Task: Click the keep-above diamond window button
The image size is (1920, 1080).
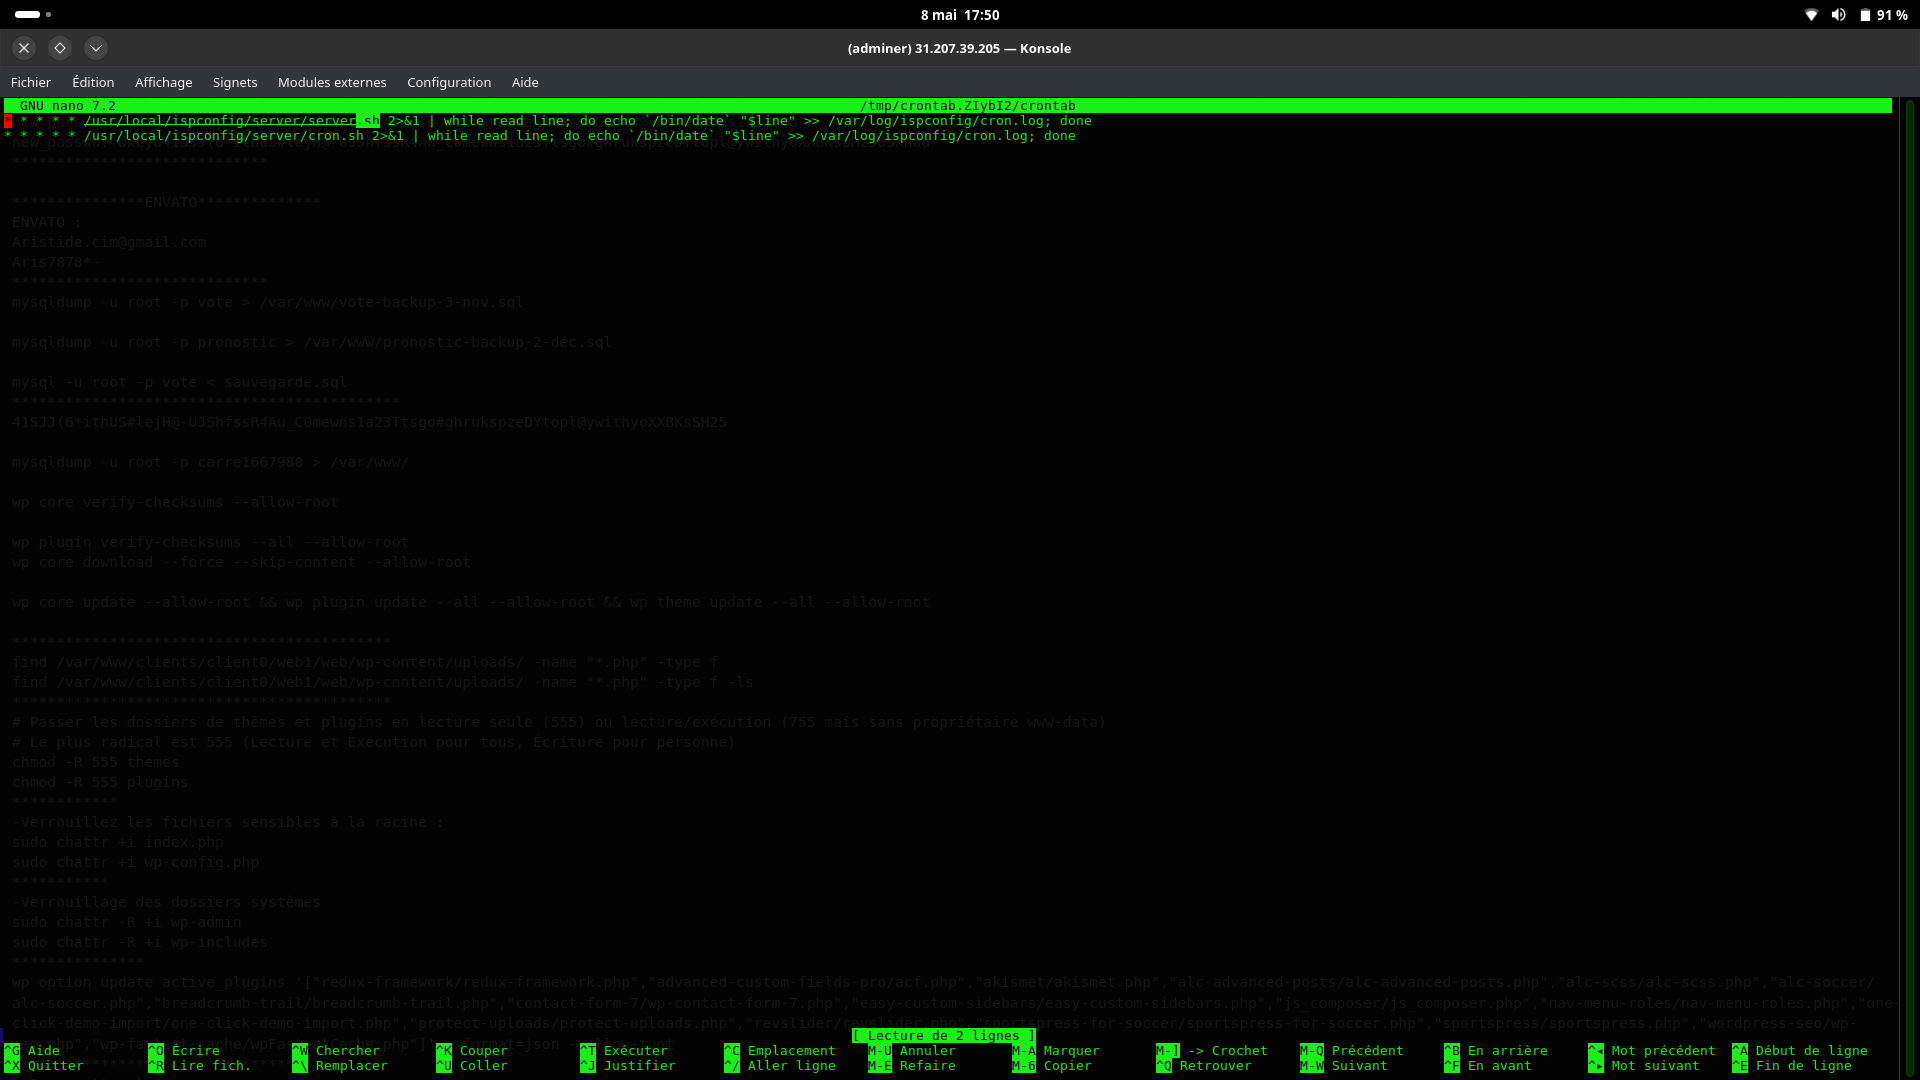Action: coord(60,48)
